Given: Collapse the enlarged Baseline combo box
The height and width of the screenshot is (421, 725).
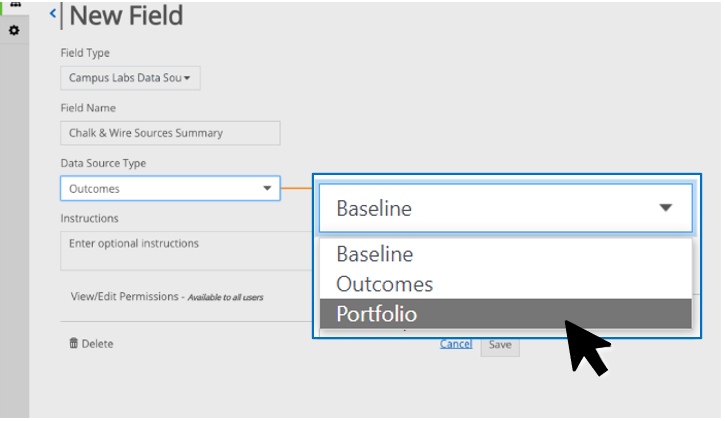Looking at the screenshot, I should [x=506, y=208].
